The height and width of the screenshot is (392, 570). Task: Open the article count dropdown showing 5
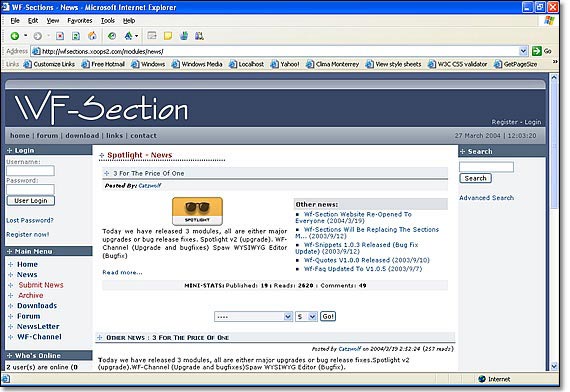coord(306,316)
